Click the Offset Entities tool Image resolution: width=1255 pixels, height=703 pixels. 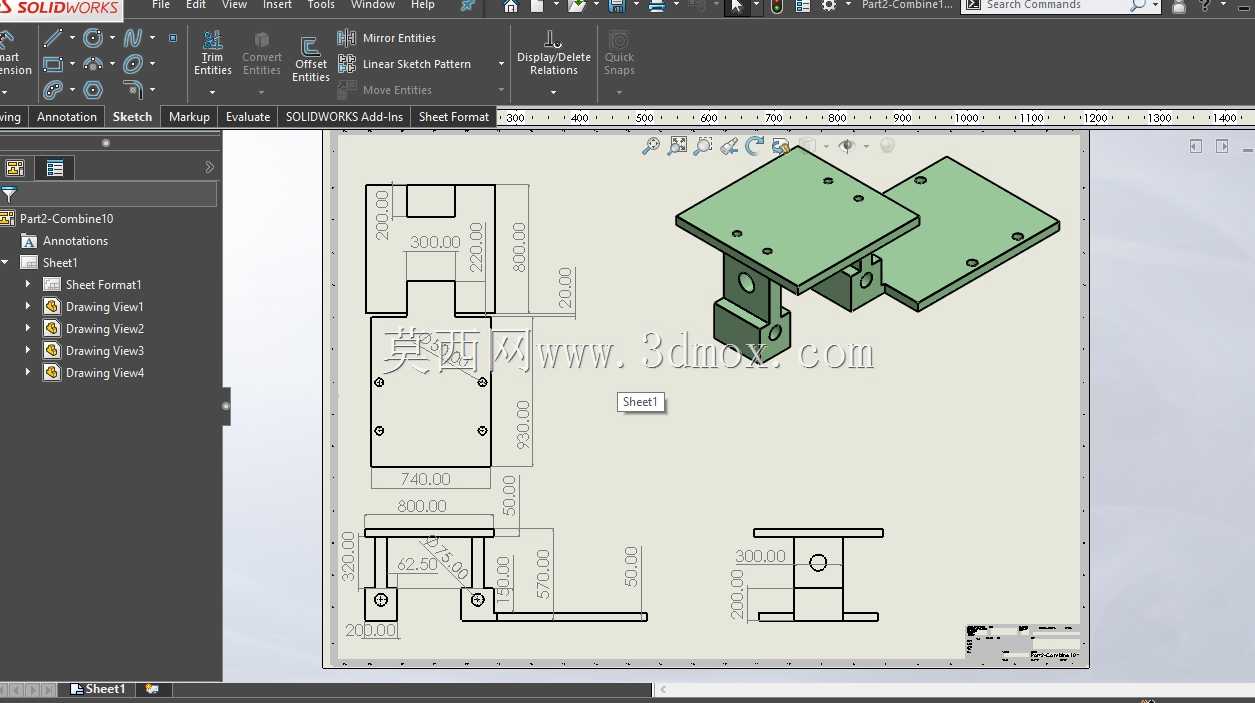click(x=311, y=59)
